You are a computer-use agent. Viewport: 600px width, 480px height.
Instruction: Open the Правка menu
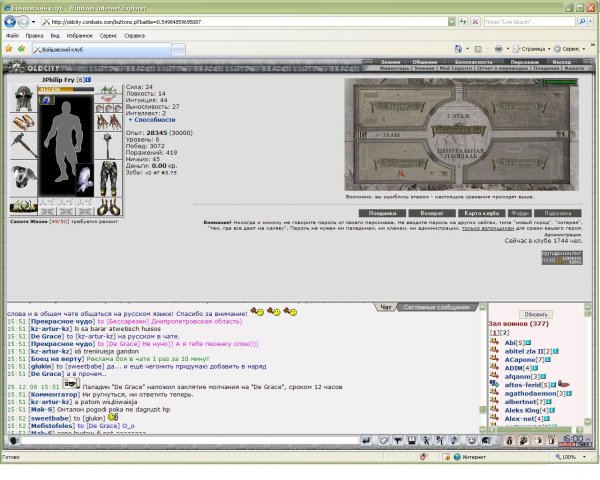point(34,36)
